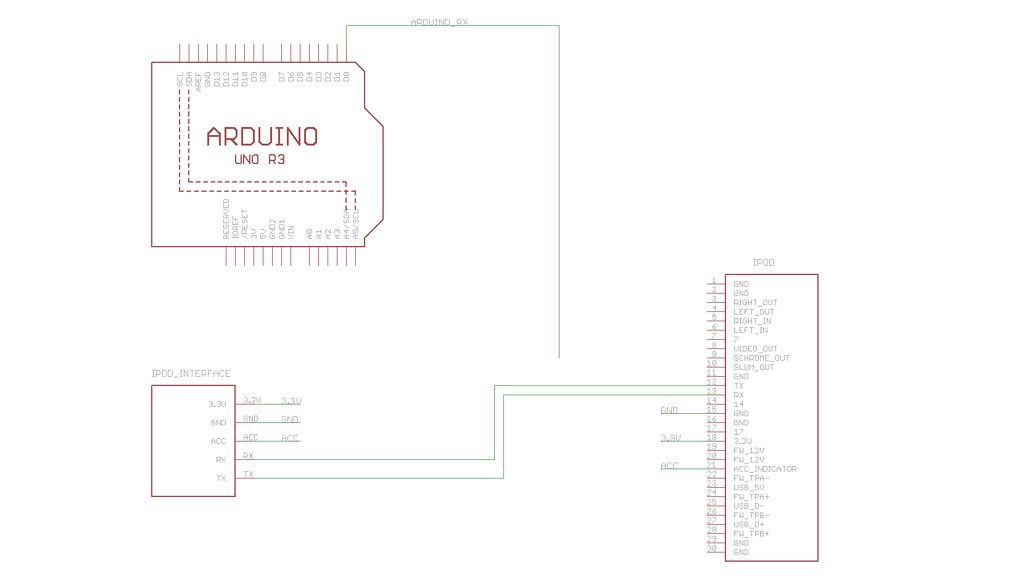The width and height of the screenshot is (1024, 579).
Task: Select the ARDUINO component label
Action: [262, 134]
